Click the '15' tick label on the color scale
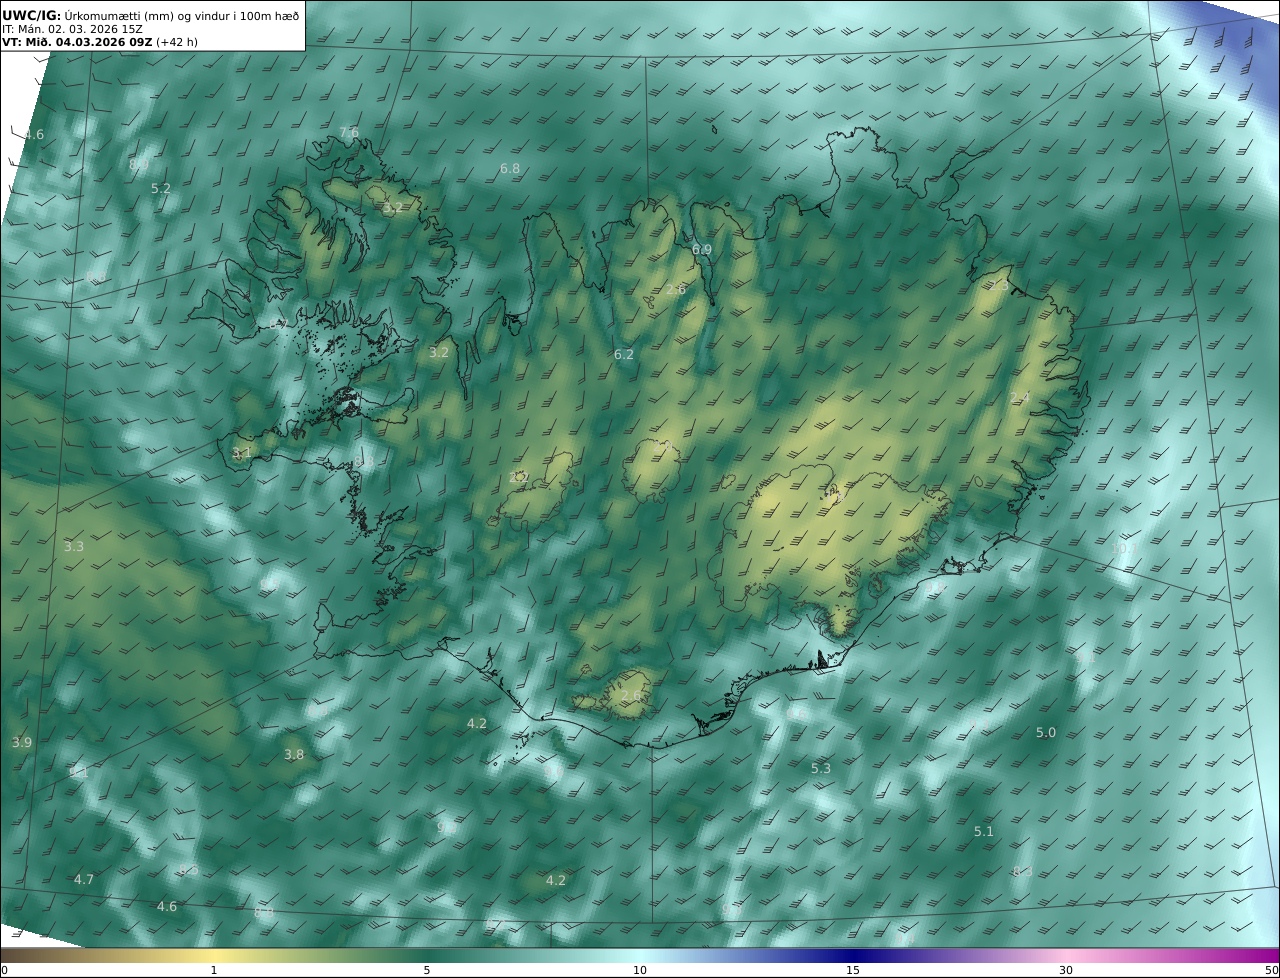Screen dimensions: 1280x978 pos(853,970)
